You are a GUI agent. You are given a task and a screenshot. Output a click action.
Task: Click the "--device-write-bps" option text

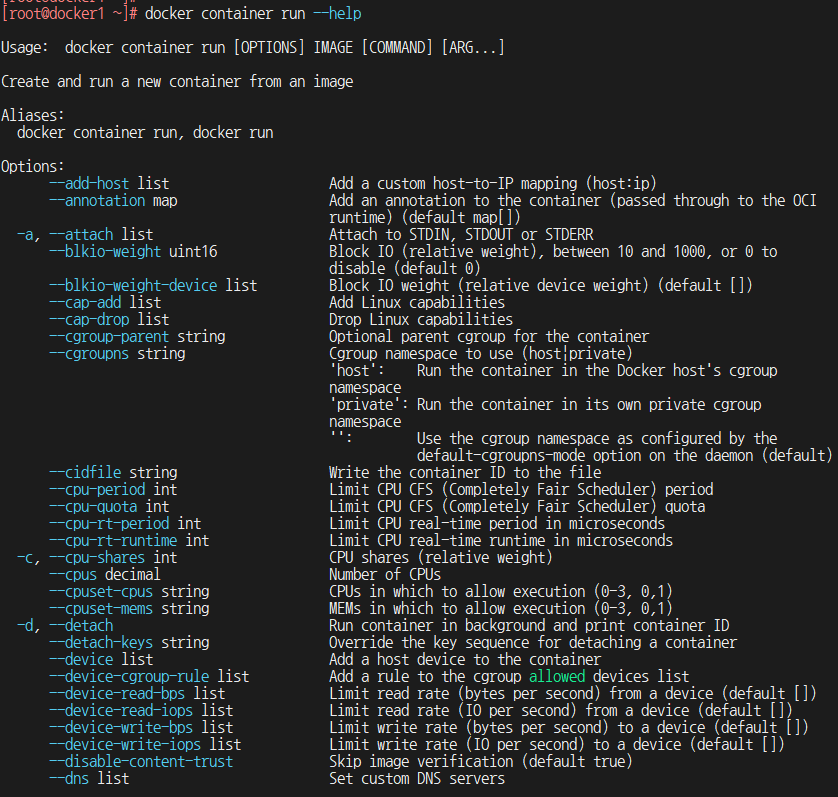[x=121, y=728]
